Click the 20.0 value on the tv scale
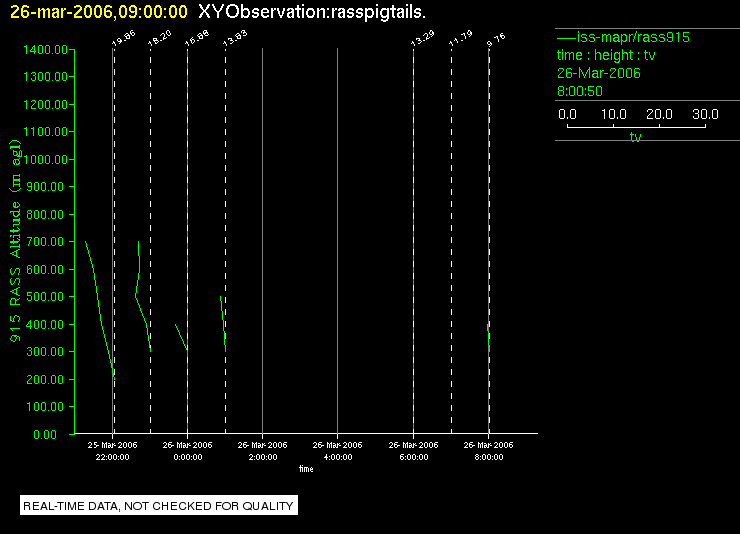740x534 pixels. [x=659, y=114]
